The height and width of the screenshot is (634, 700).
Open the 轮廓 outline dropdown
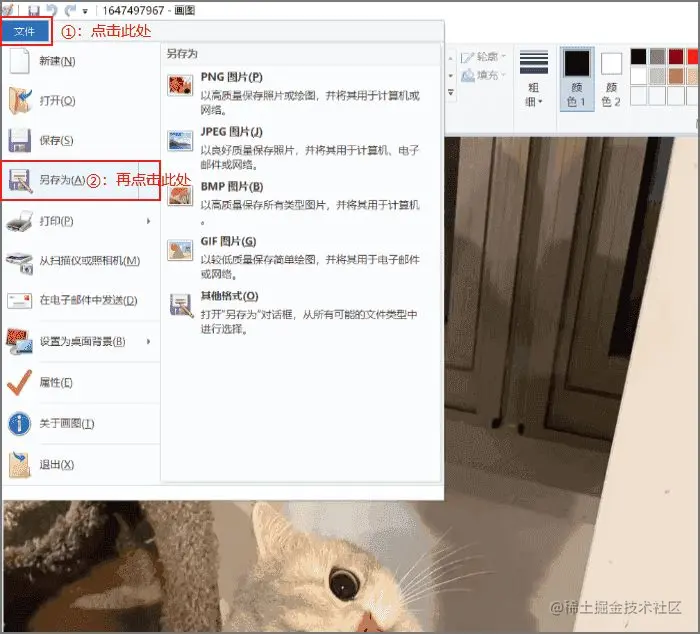pyautogui.click(x=484, y=57)
